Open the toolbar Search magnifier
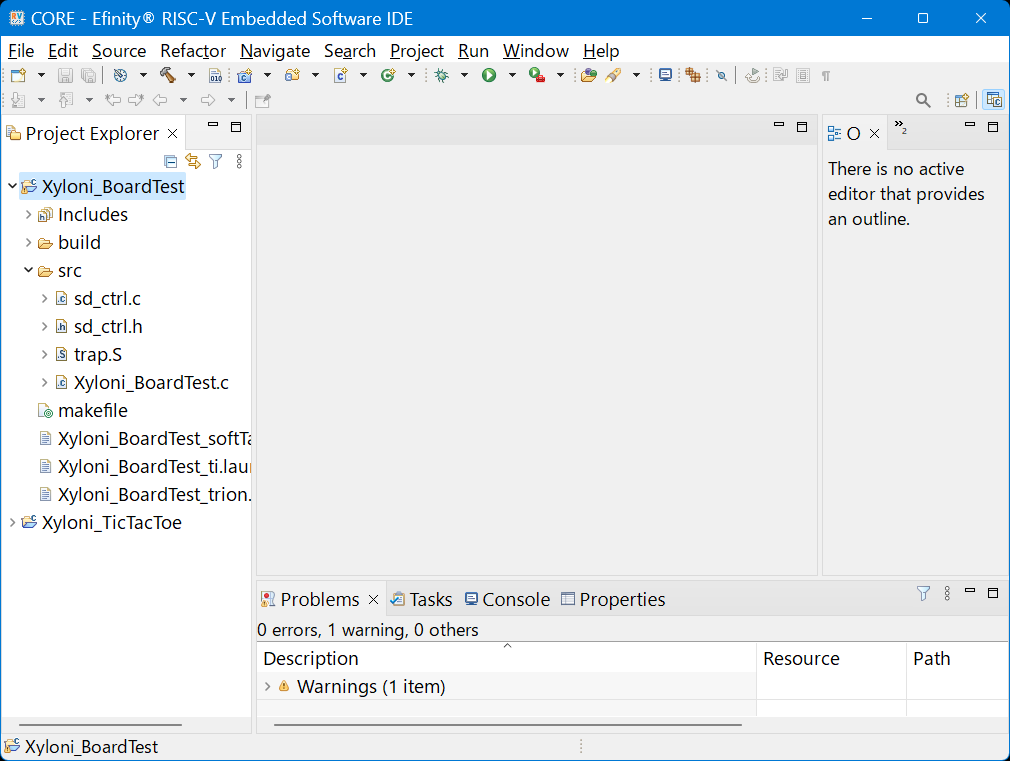Image resolution: width=1010 pixels, height=761 pixels. (923, 100)
